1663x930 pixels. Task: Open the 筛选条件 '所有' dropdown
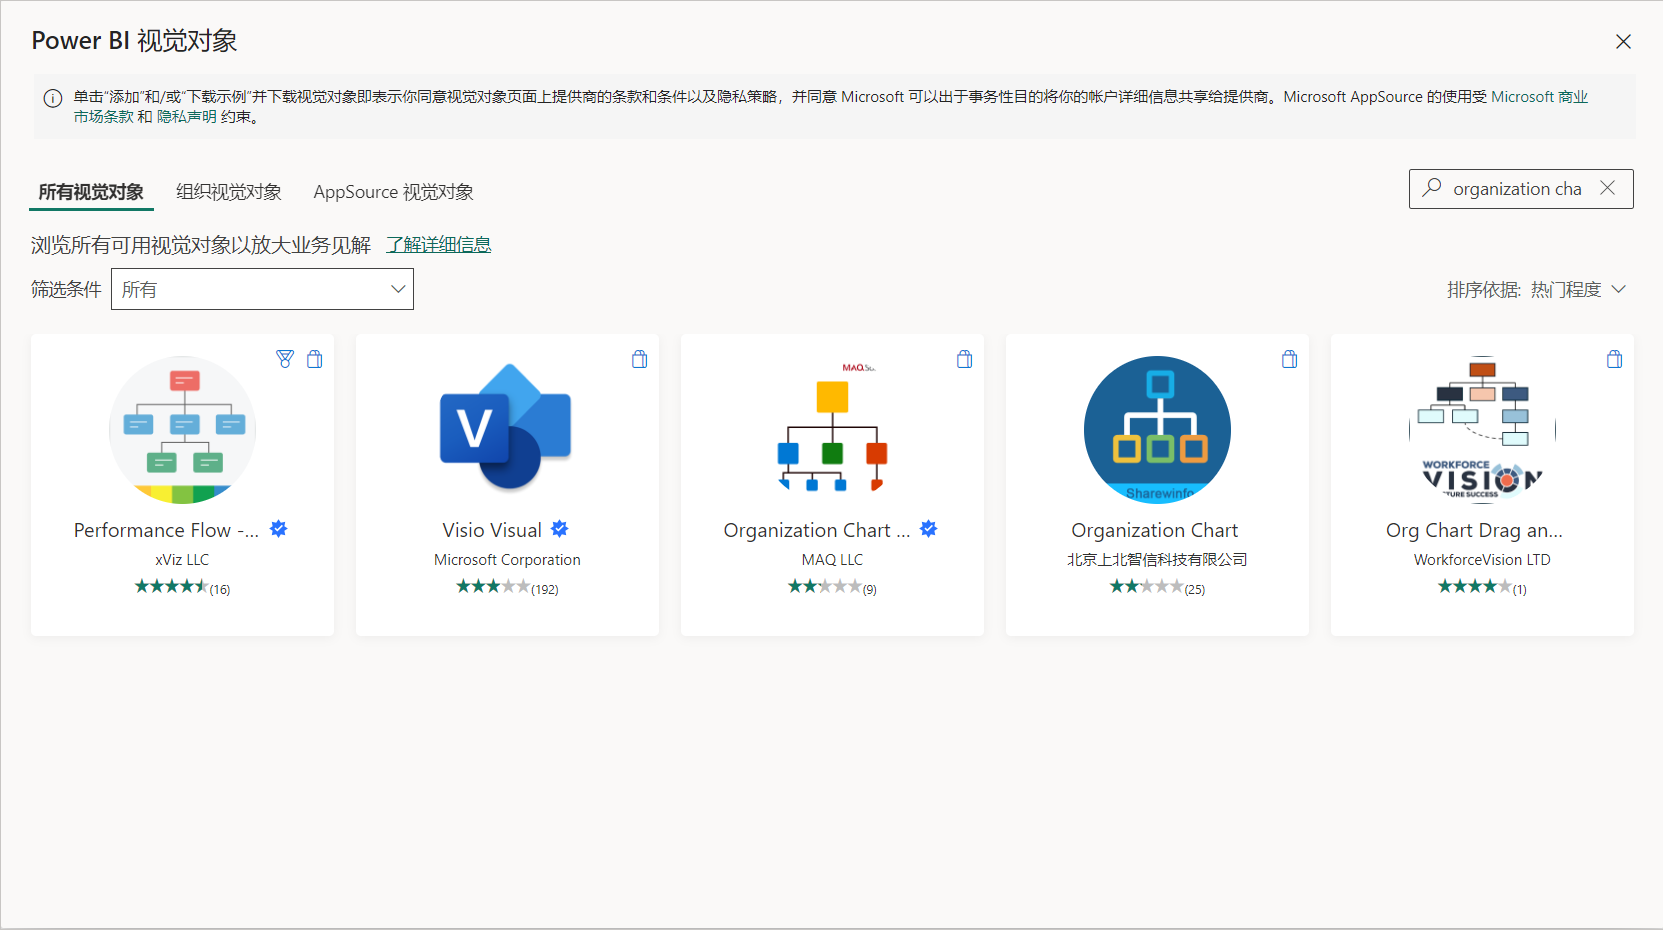click(262, 289)
